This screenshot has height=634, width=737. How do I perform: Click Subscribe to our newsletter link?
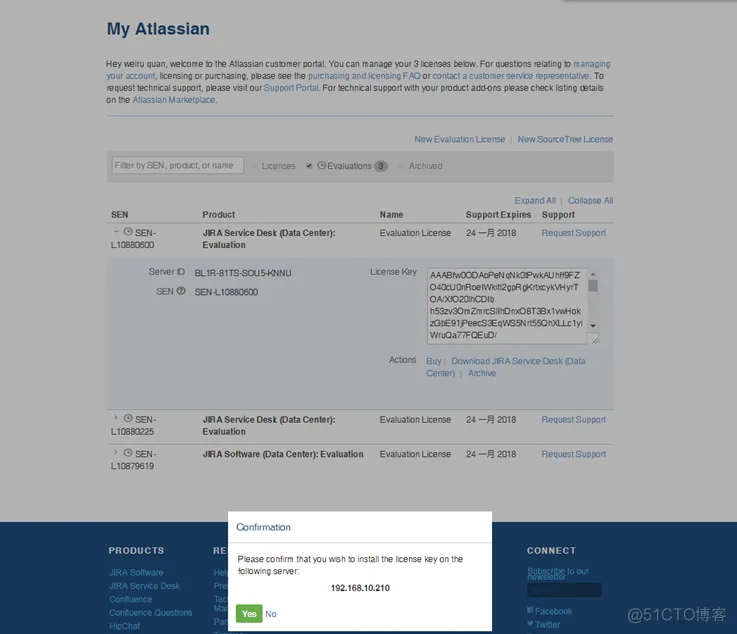558,573
